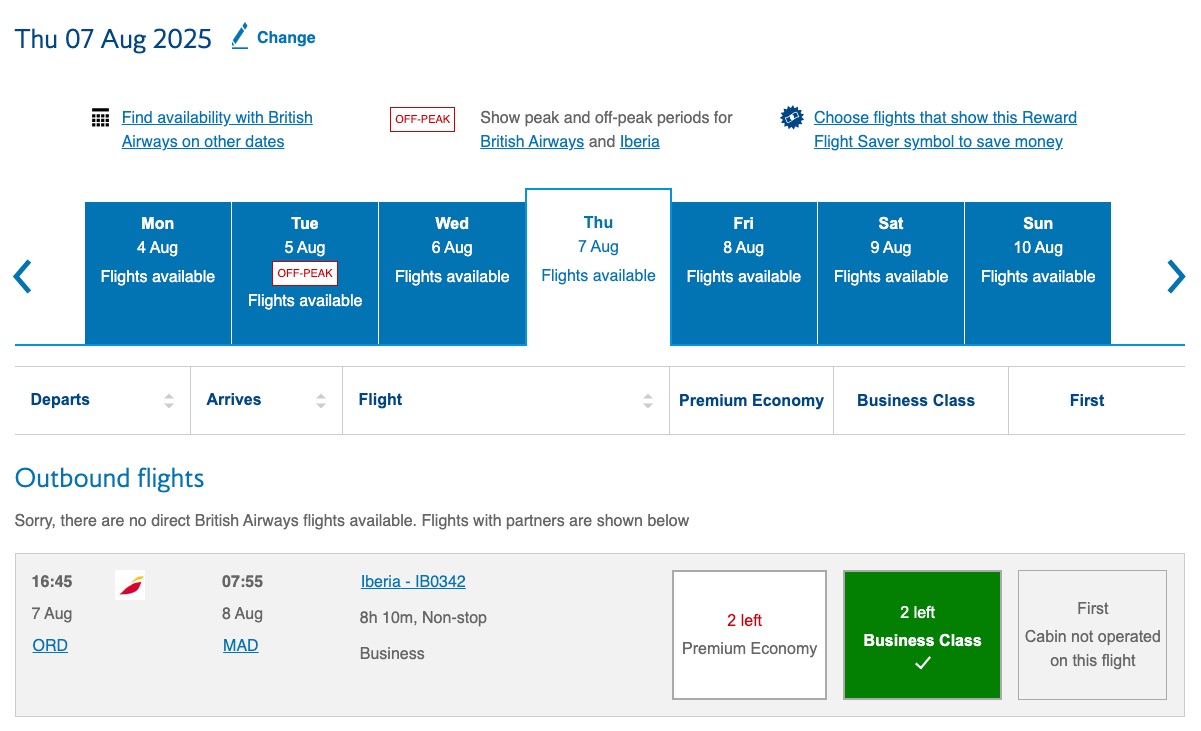
Task: Sort using the Flight column sort arrows
Action: pyautogui.click(x=648, y=399)
